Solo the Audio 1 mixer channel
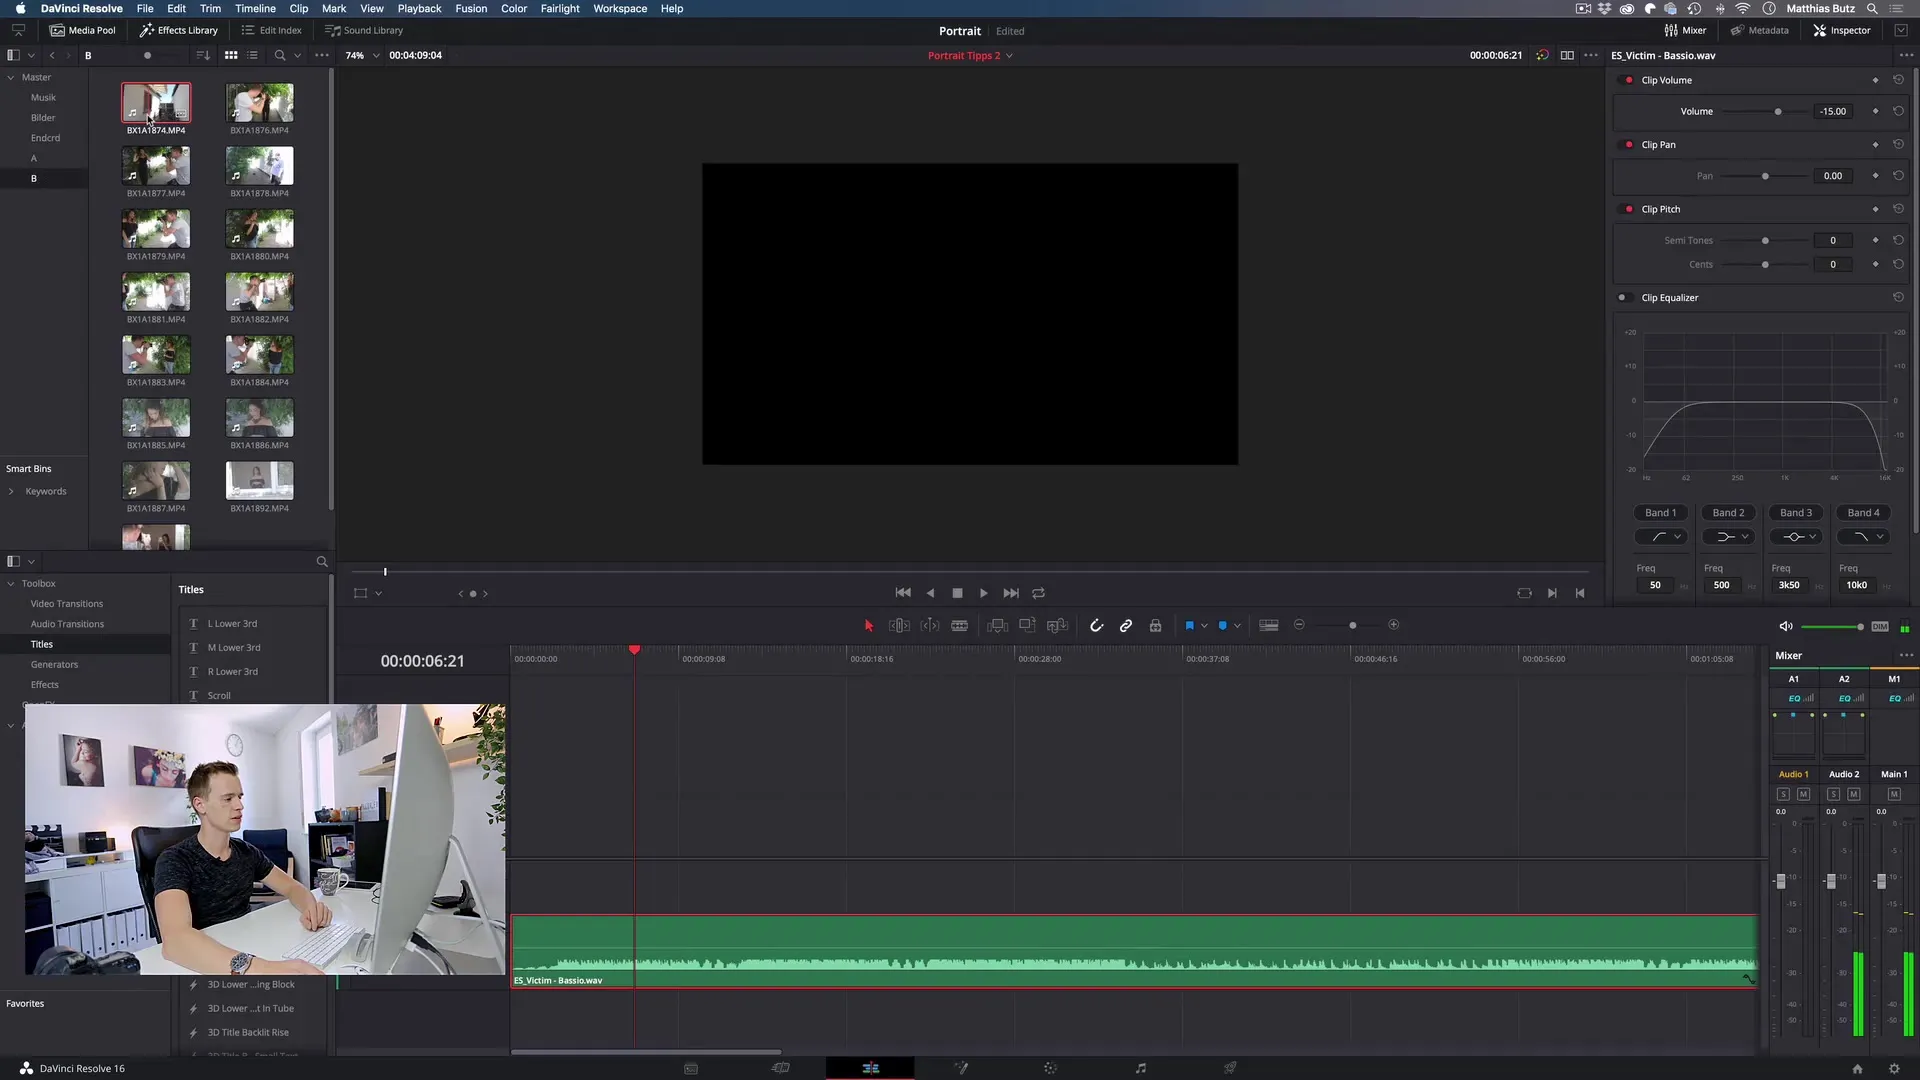The height and width of the screenshot is (1080, 1920). (1783, 794)
